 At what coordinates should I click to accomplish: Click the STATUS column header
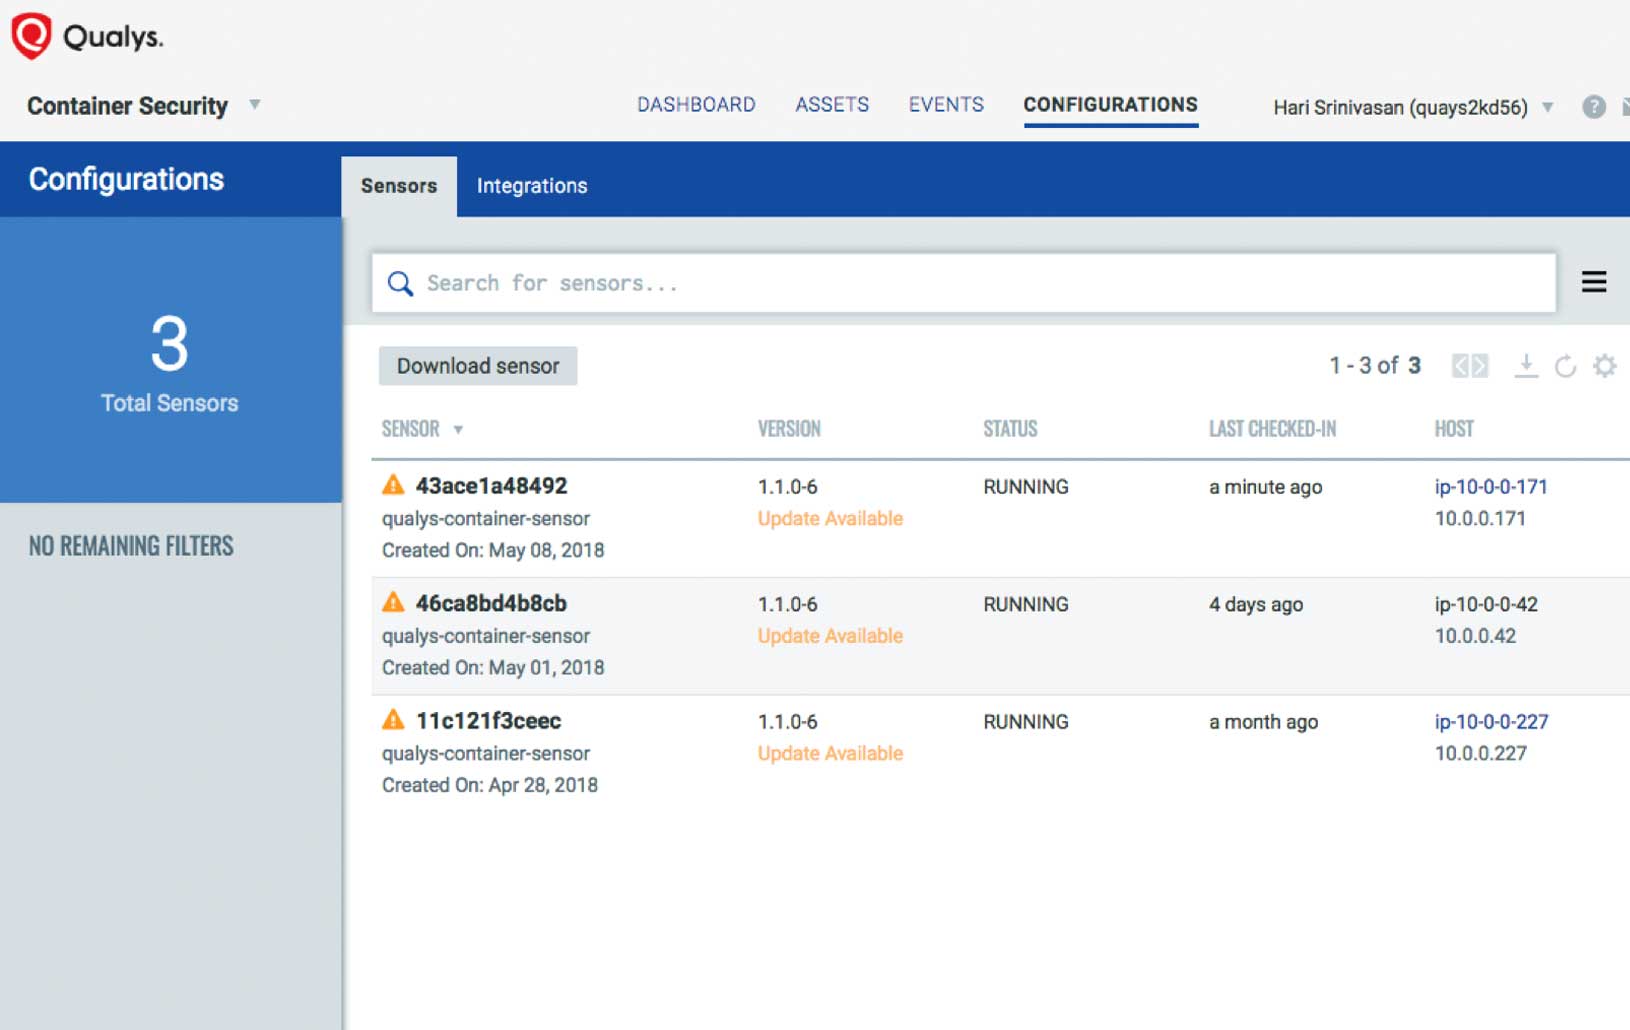point(1010,429)
